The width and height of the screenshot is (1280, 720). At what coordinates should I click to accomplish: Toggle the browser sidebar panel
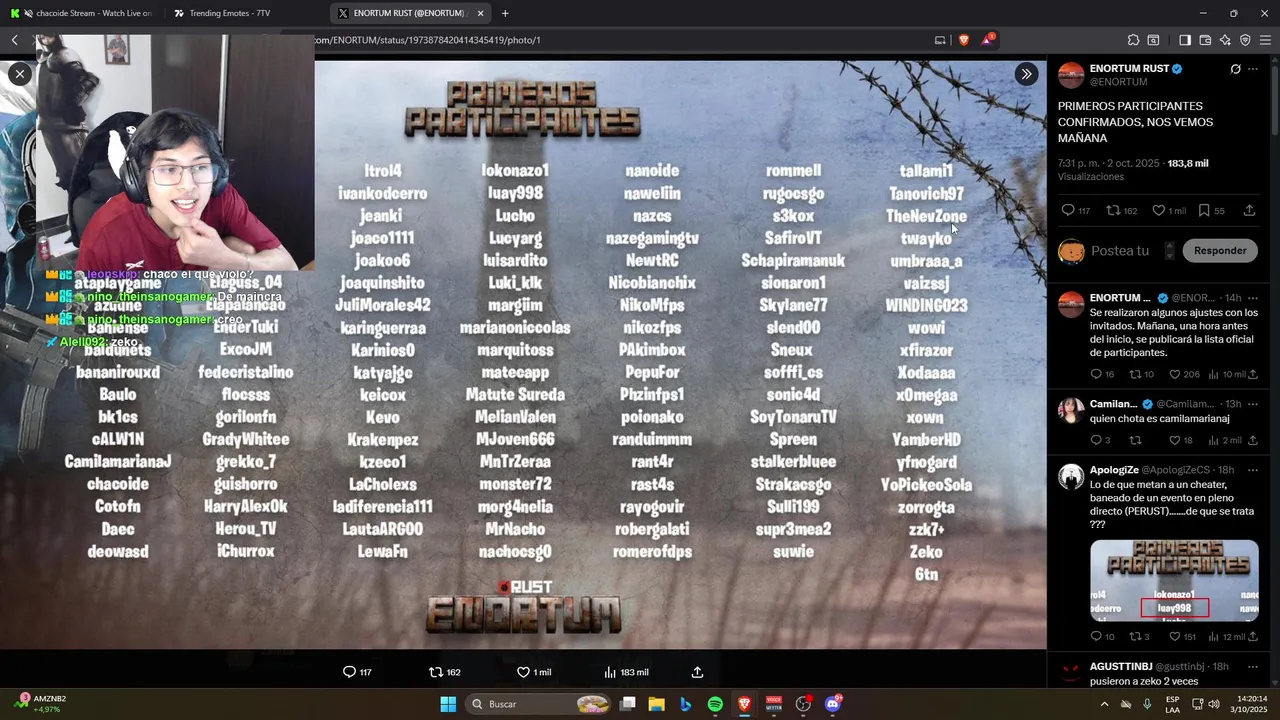point(1185,40)
